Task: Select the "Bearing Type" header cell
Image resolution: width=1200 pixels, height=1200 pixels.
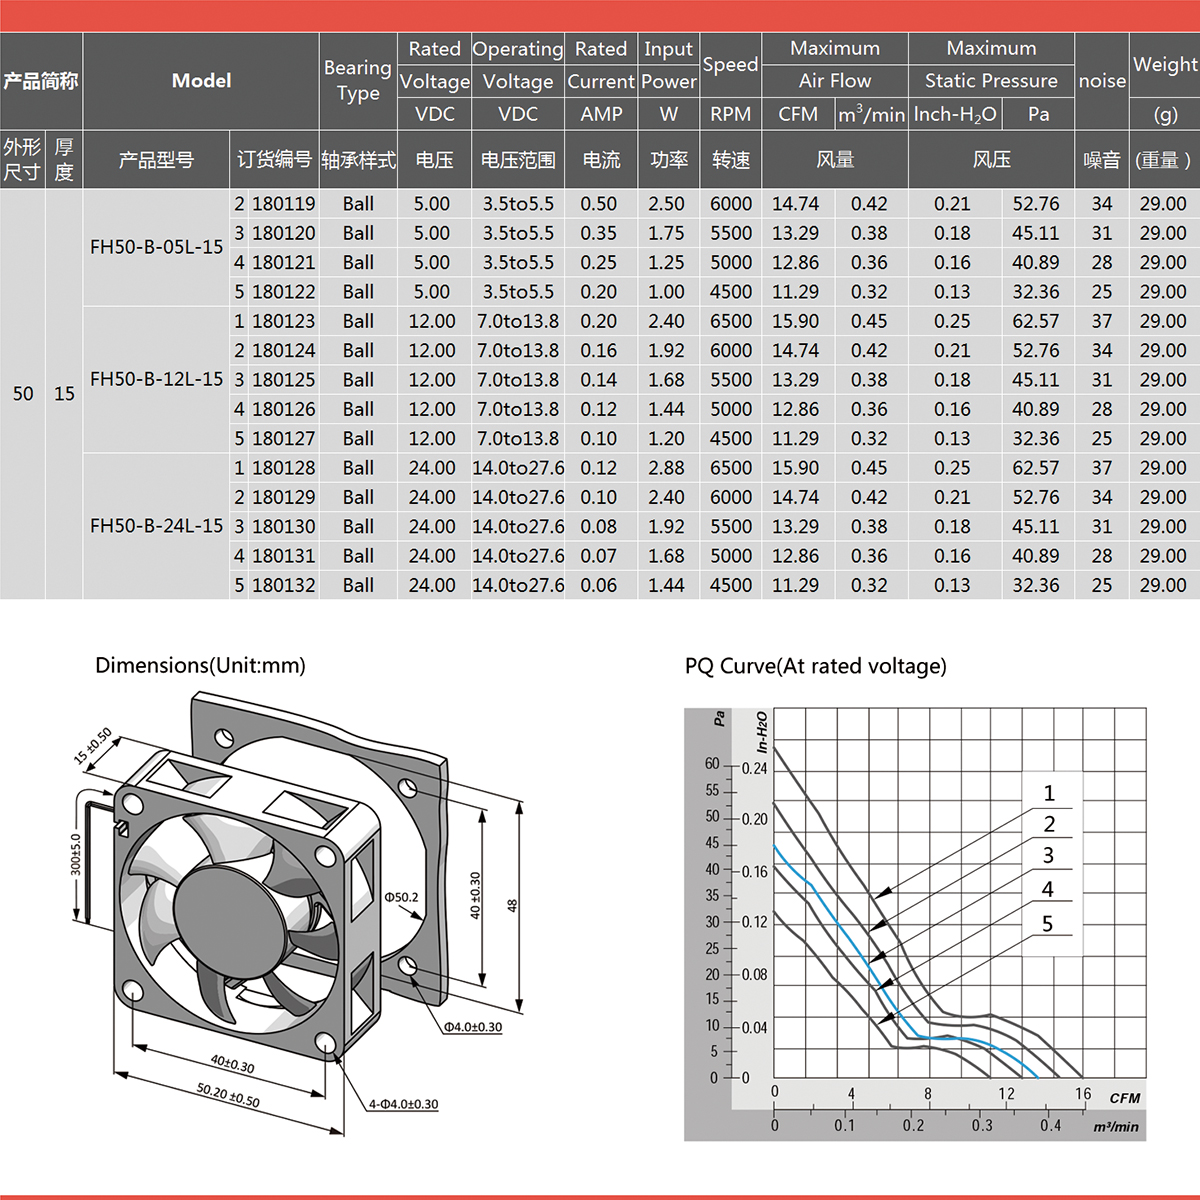Action: (x=358, y=80)
